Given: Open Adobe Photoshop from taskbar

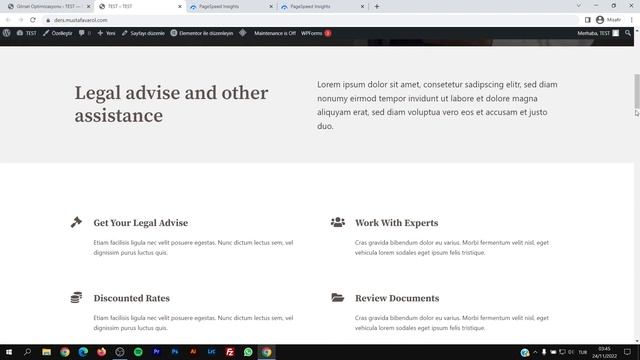Looking at the screenshot, I should (175, 352).
